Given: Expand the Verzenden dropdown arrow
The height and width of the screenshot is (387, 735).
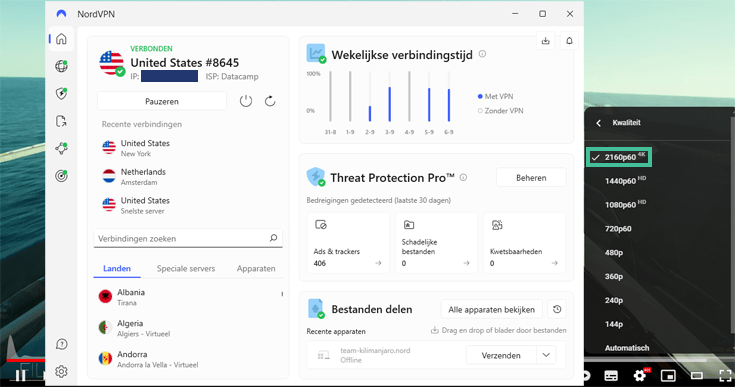Looking at the screenshot, I should (546, 355).
